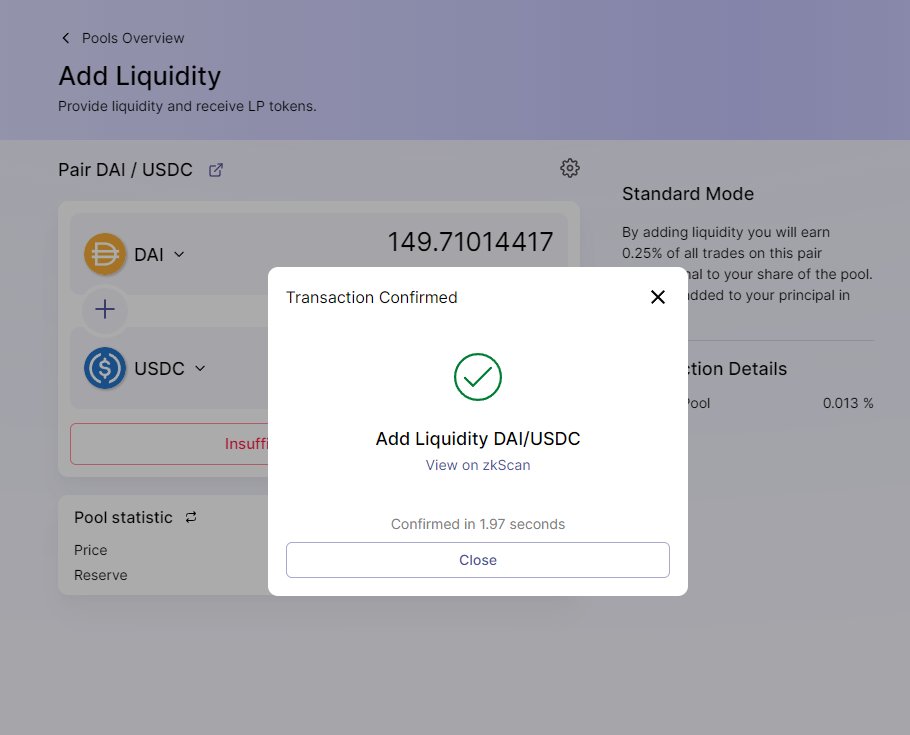Click the Standard Mode heading
This screenshot has width=910, height=735.
[x=688, y=194]
